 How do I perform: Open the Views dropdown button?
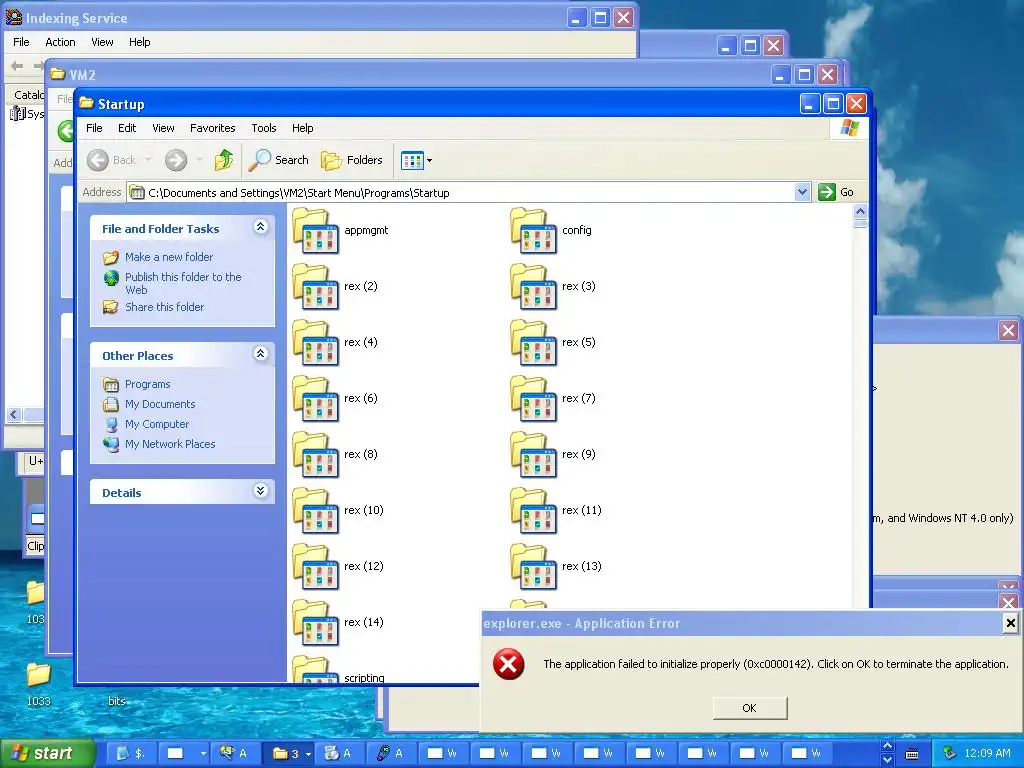point(417,160)
